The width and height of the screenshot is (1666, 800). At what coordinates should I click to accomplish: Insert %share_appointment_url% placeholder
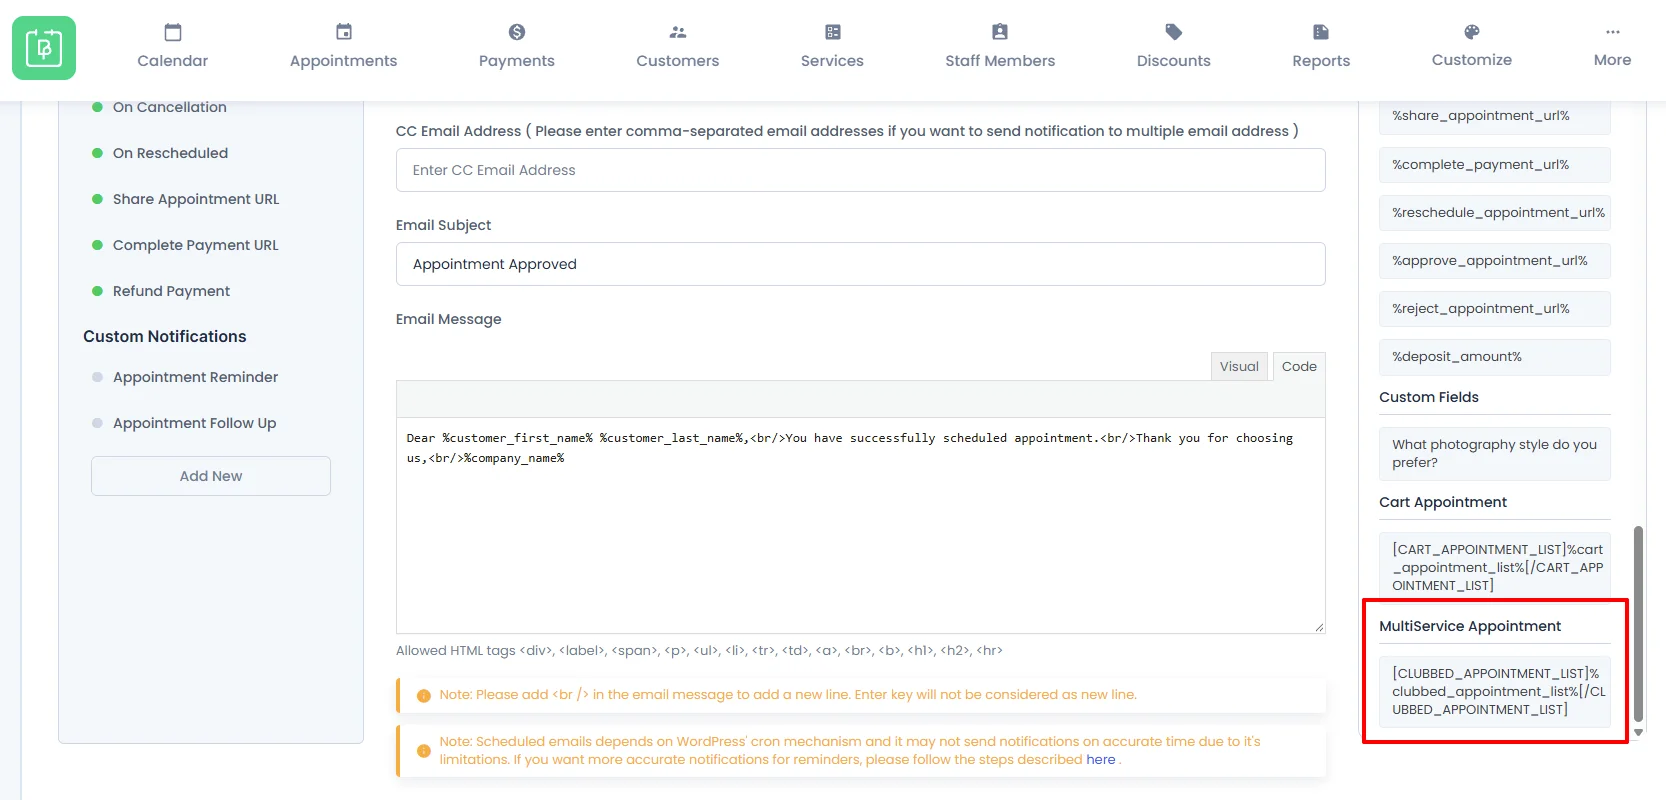click(1495, 116)
